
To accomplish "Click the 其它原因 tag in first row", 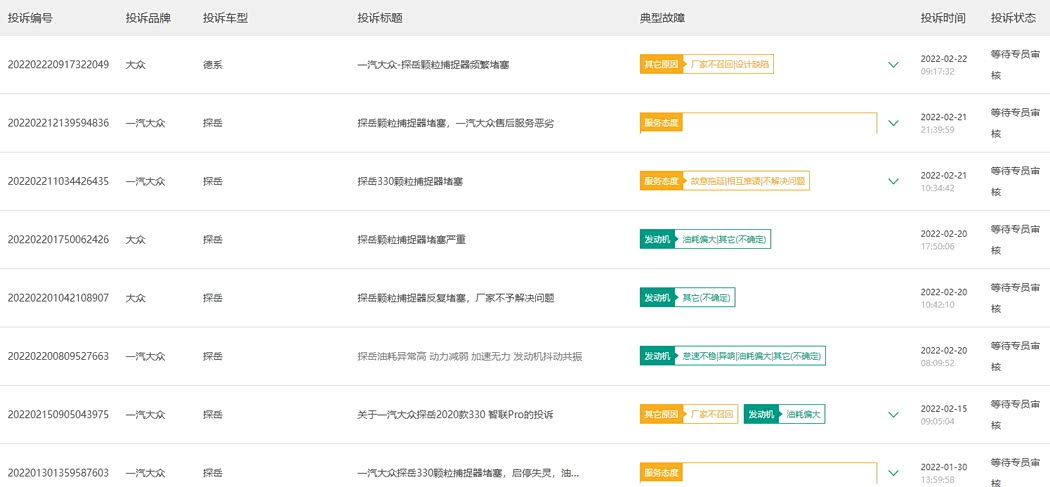I will (661, 64).
